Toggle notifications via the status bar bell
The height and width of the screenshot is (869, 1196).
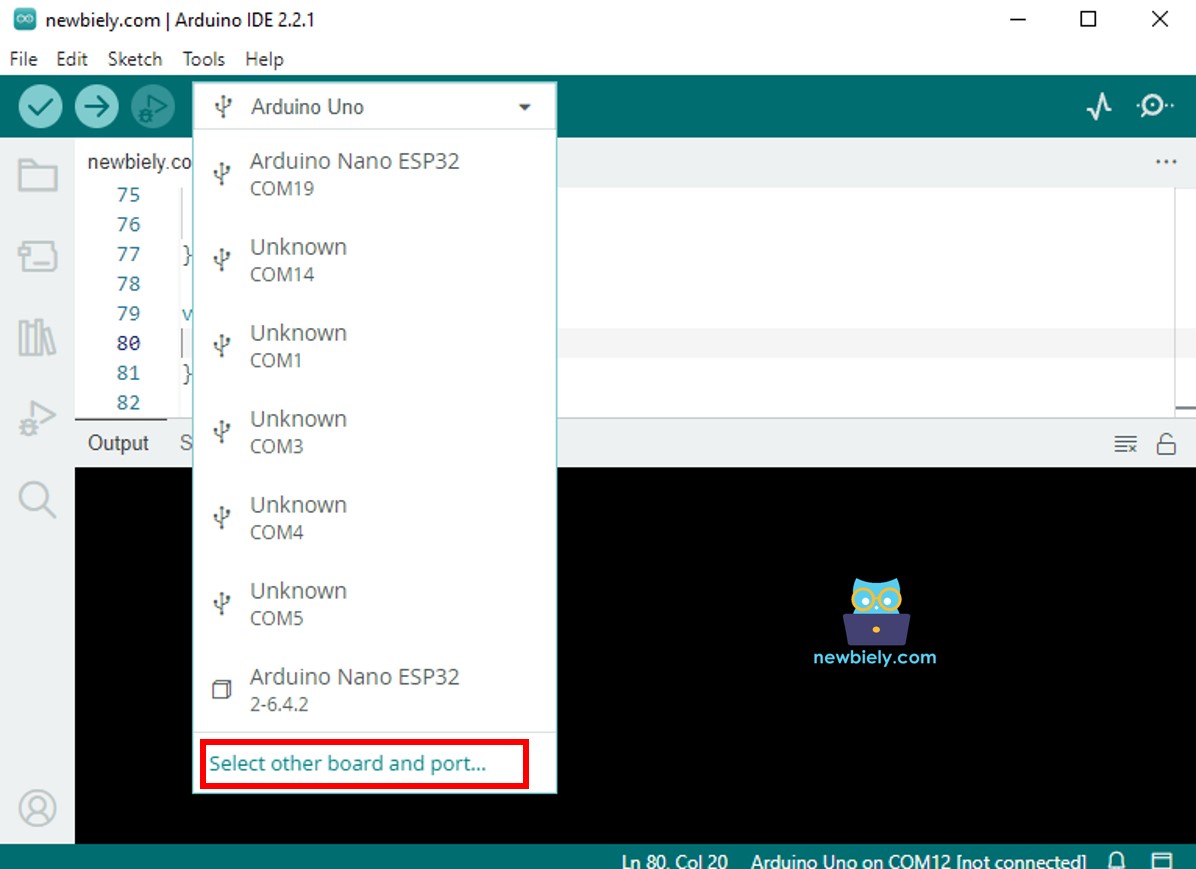coord(1115,859)
